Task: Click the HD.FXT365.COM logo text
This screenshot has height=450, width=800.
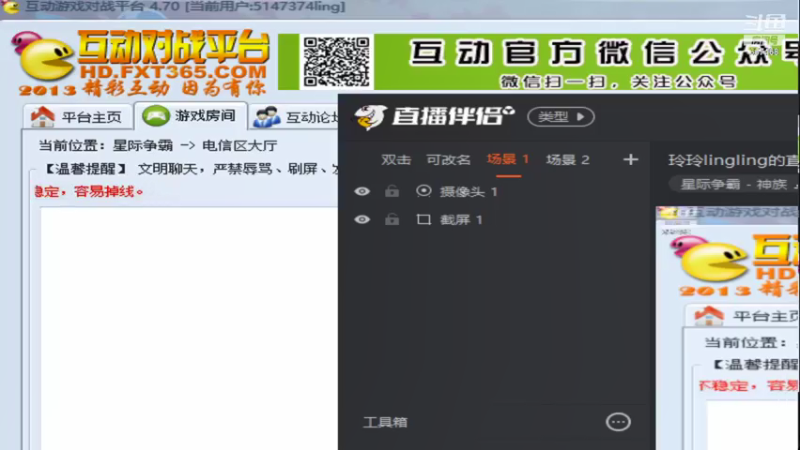Action: 173,72
